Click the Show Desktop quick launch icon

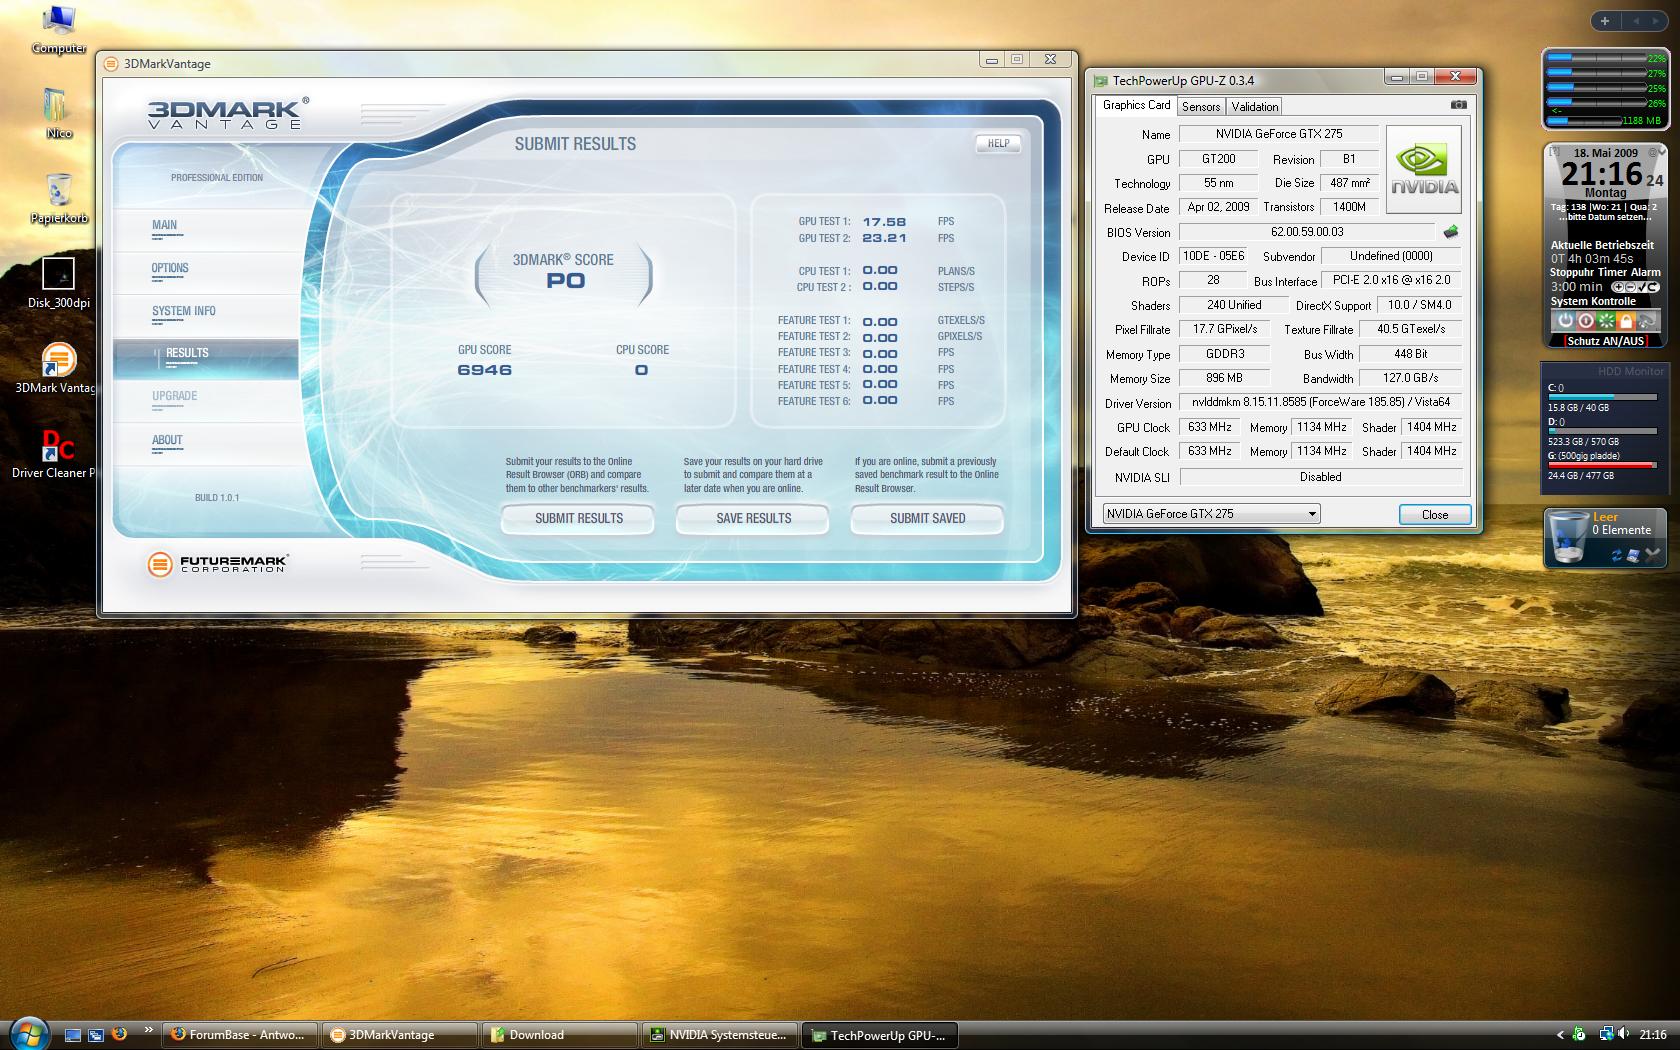pyautogui.click(x=73, y=1035)
